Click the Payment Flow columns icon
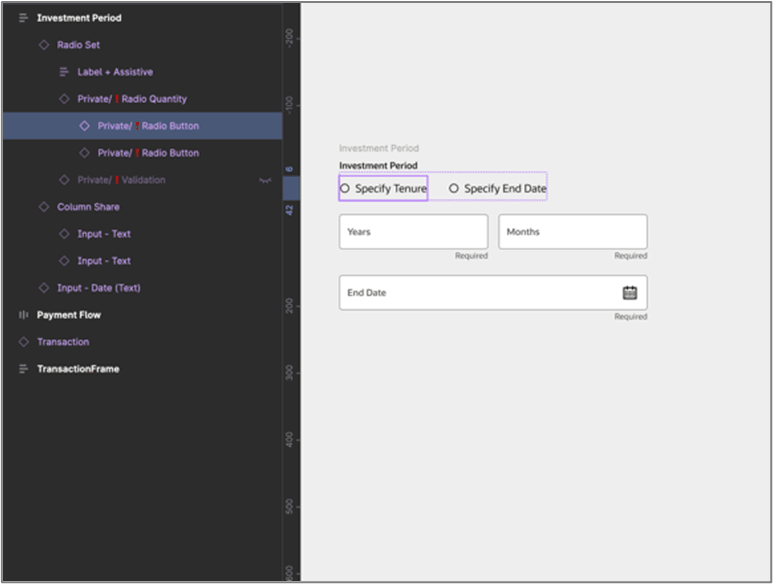This screenshot has height=584, width=773. 23,315
